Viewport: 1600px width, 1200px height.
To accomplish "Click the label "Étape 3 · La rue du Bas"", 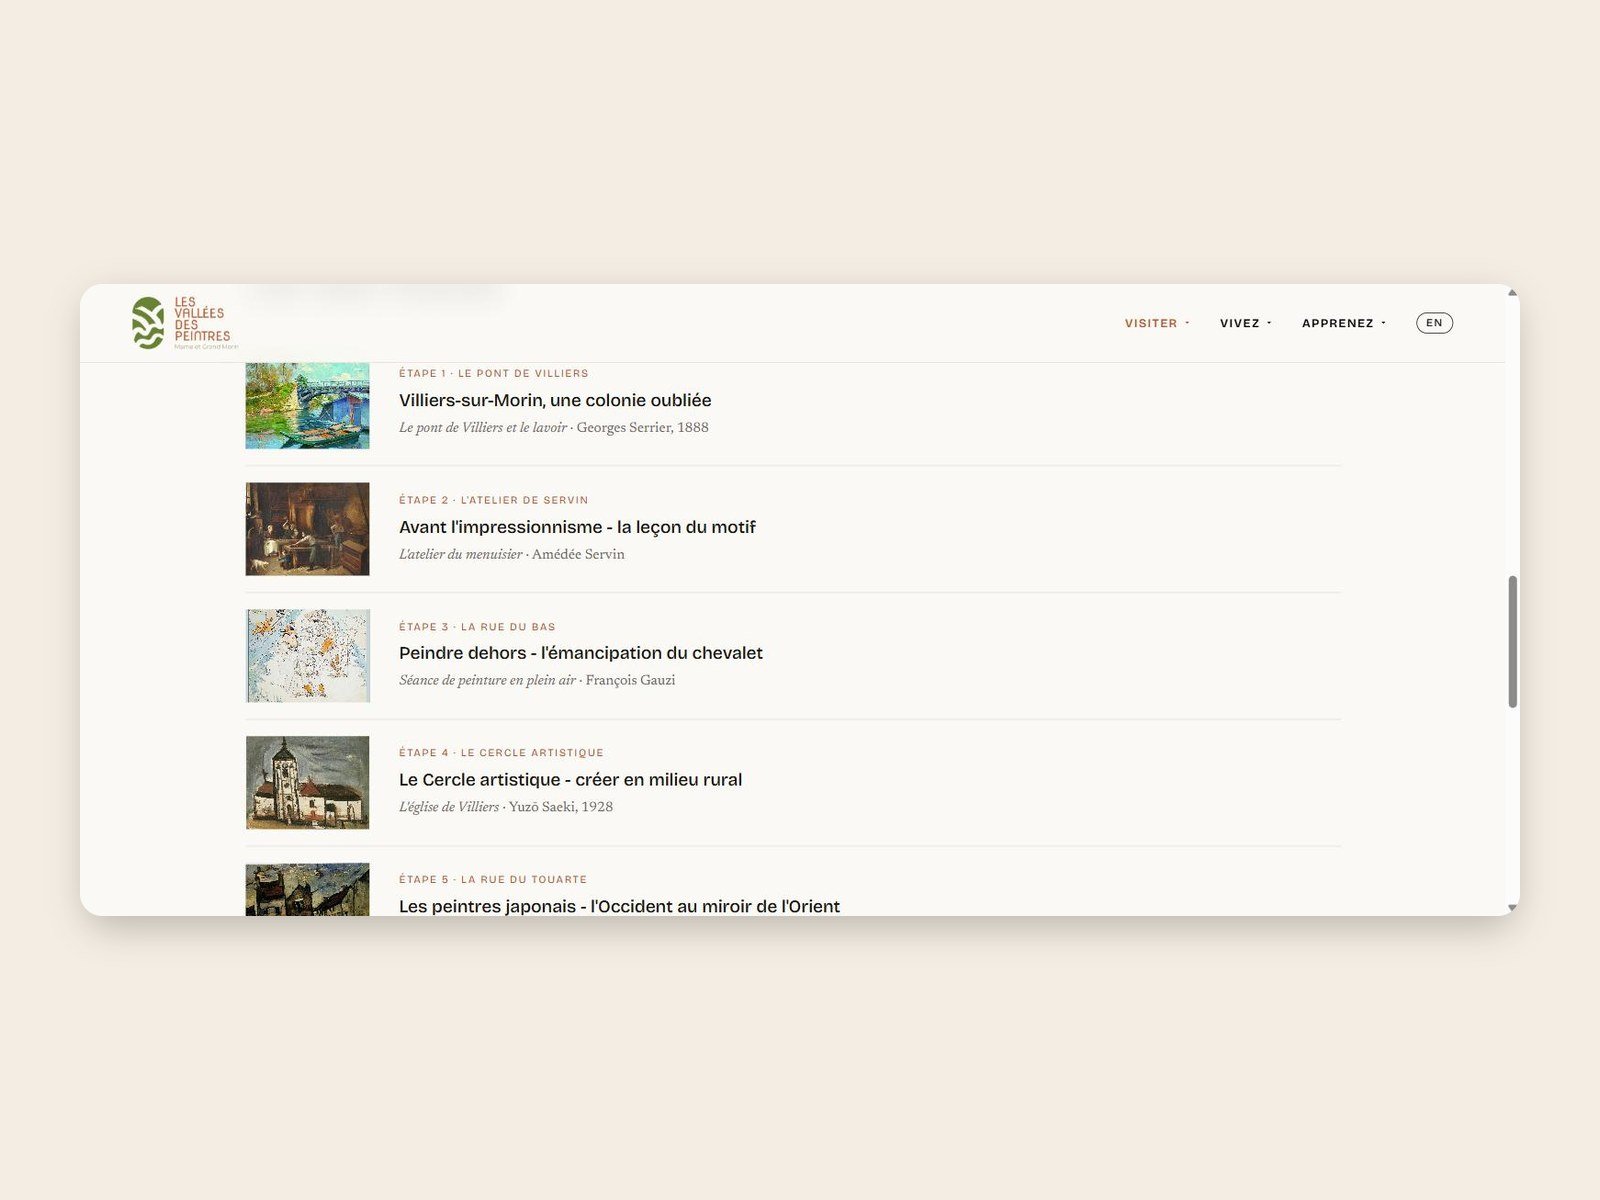I will 477,627.
